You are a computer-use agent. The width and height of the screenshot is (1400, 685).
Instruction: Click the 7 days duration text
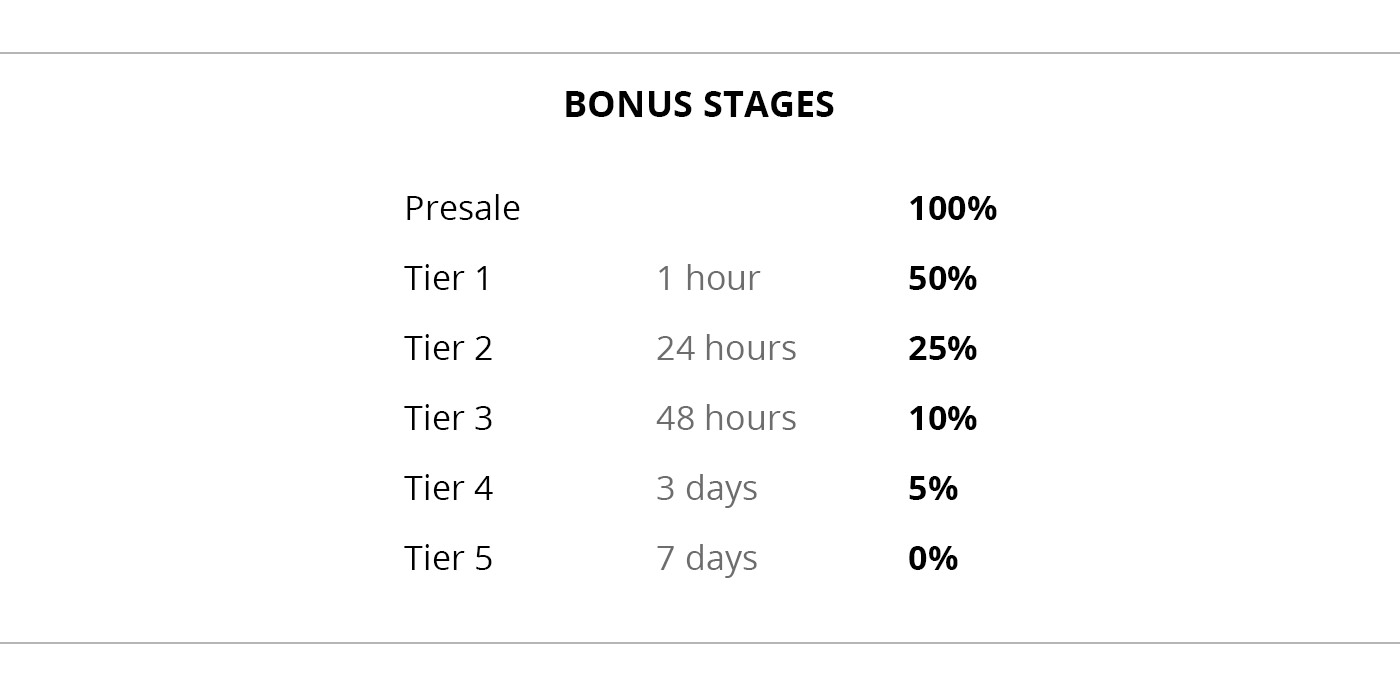(x=707, y=559)
